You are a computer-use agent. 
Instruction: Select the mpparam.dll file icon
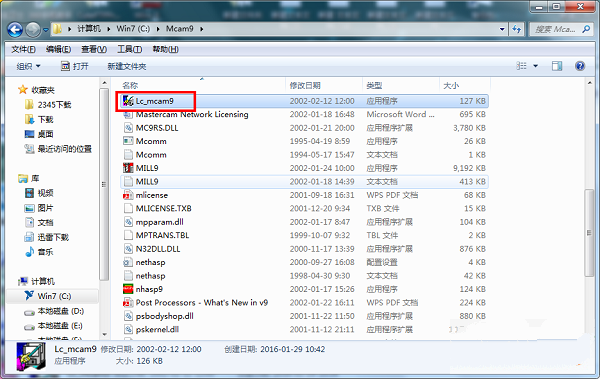[x=128, y=222]
